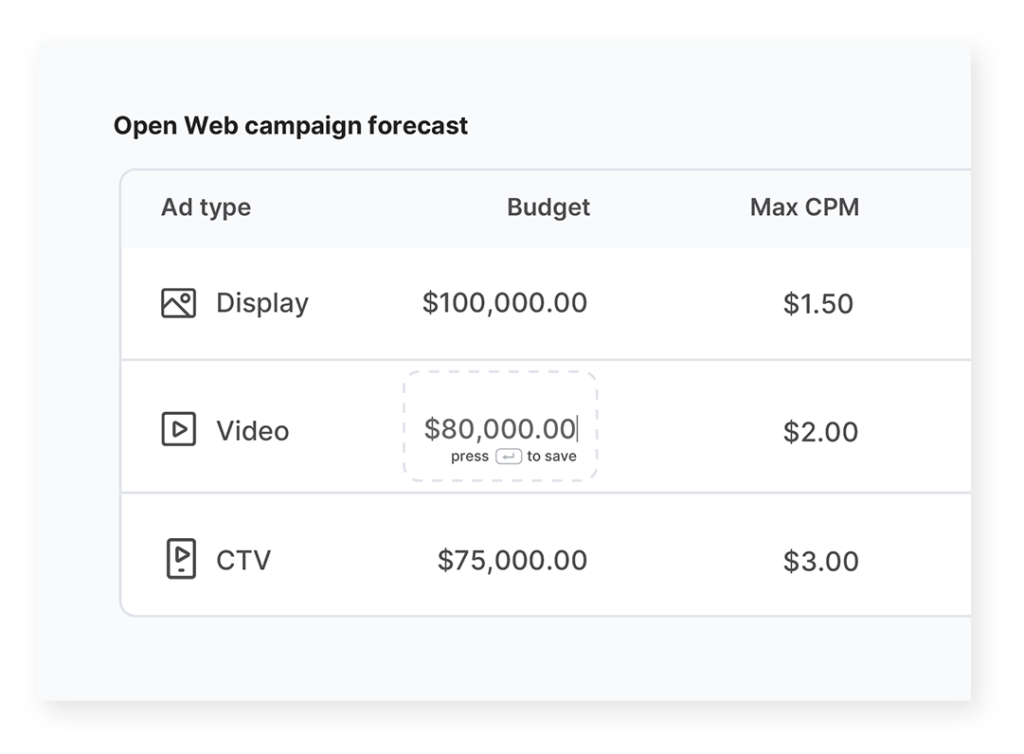Click the dashed border around the budget editor
Image resolution: width=1024 pixels, height=754 pixels.
[x=500, y=373]
